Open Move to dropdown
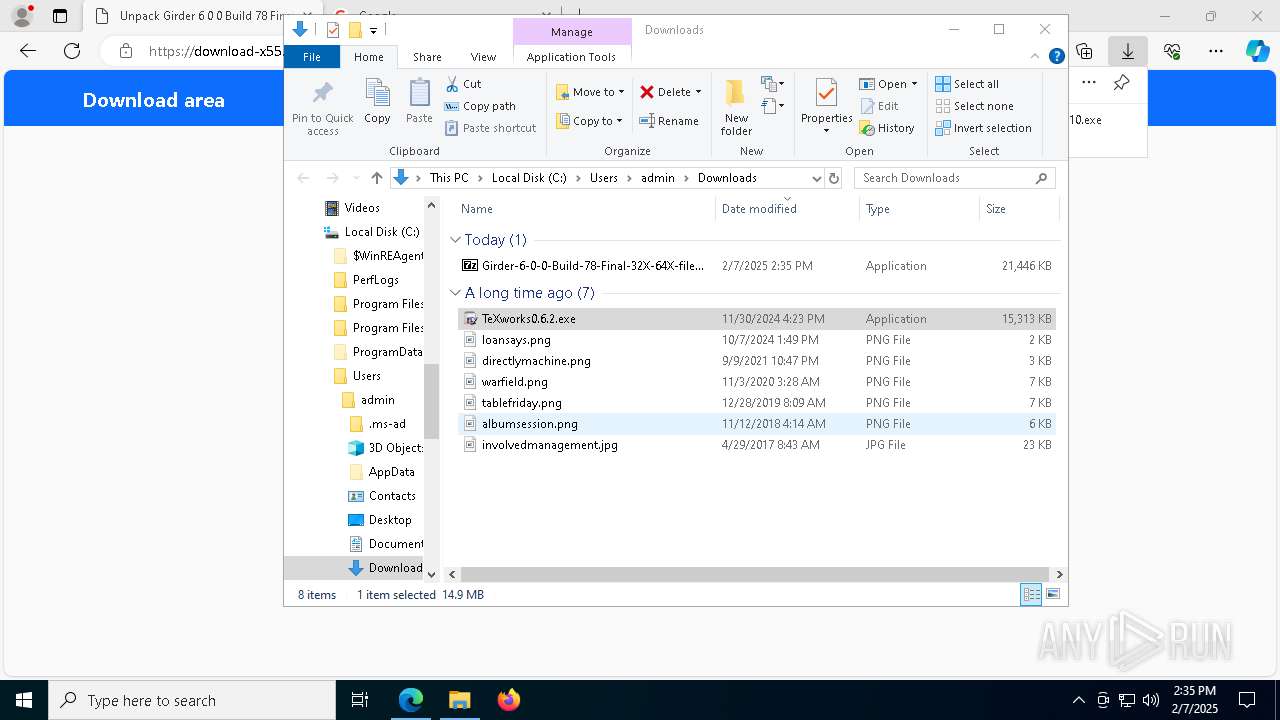This screenshot has height=720, width=1280. [x=590, y=92]
